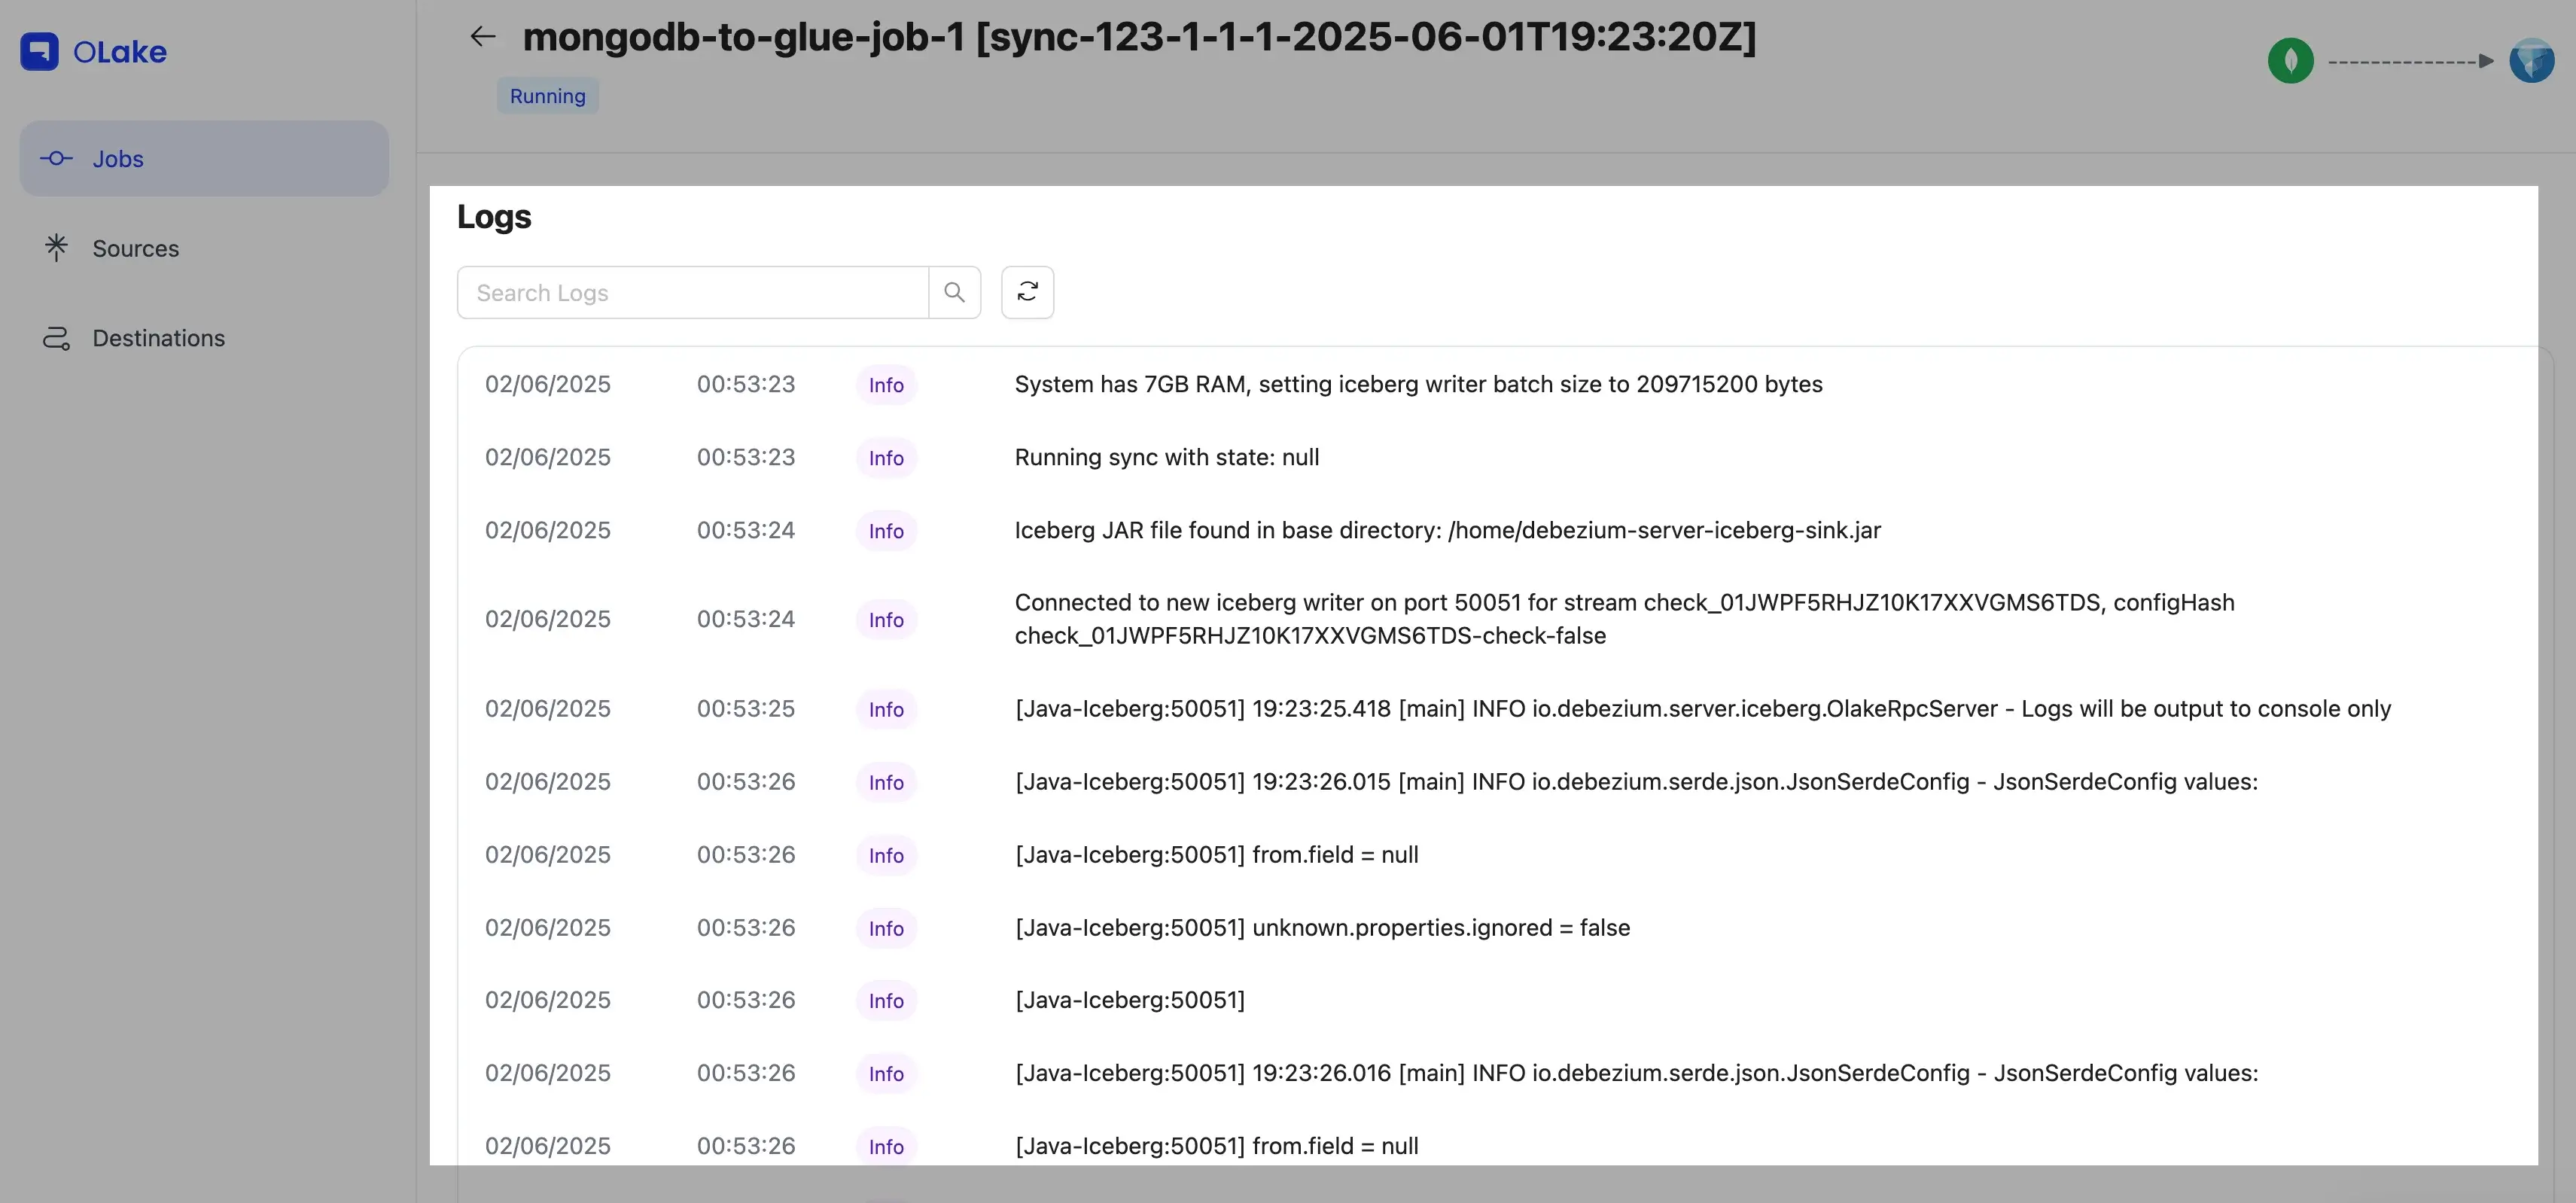Screen dimensions: 2576x1203
Task: Click Info badge on unknown.properties.ignored log
Action: pos(885,928)
